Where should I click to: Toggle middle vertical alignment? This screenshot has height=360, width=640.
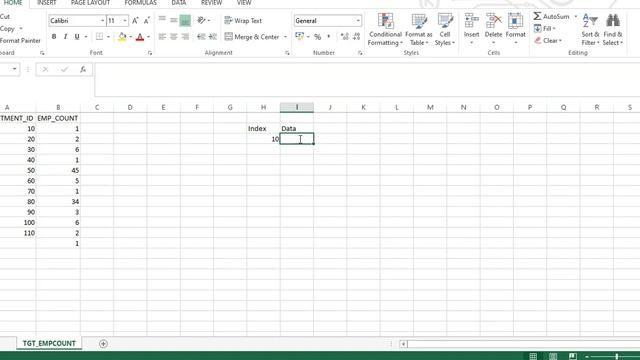(x=174, y=20)
